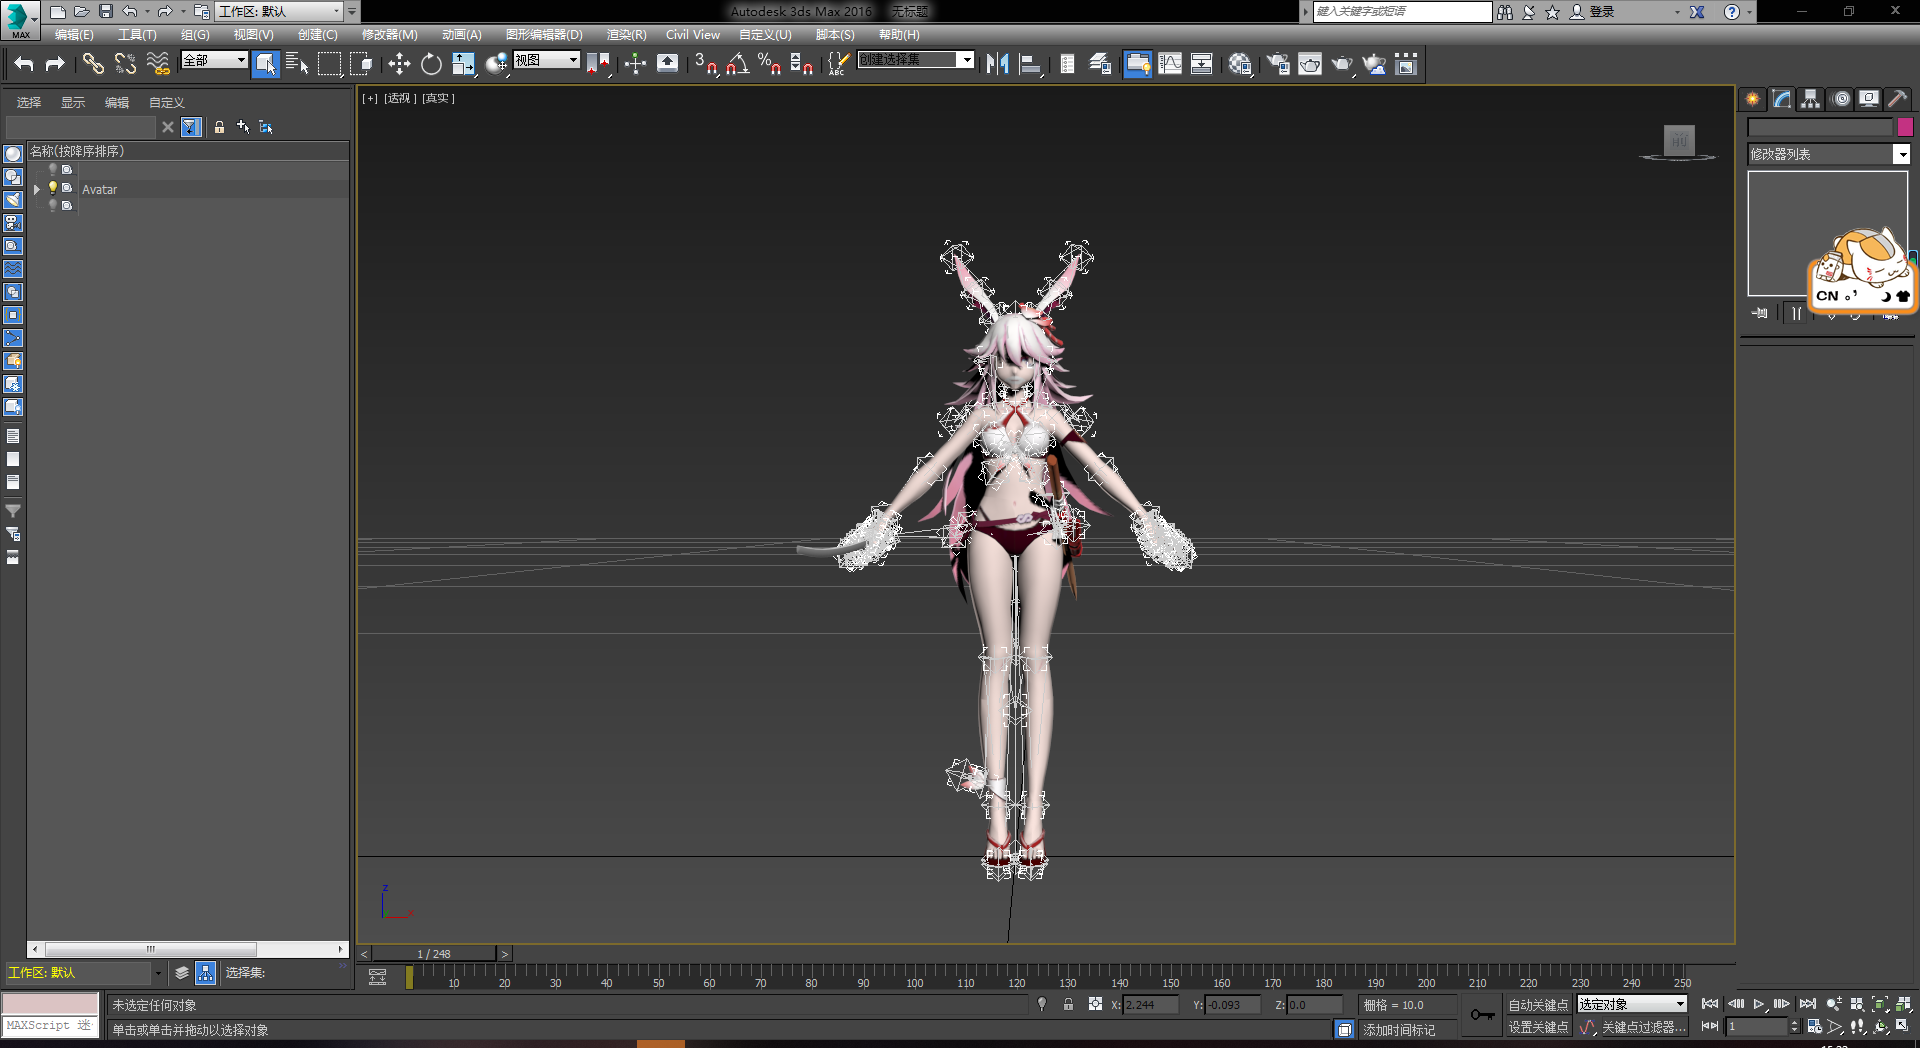Open the 全部 selection filter dropdown

[214, 61]
